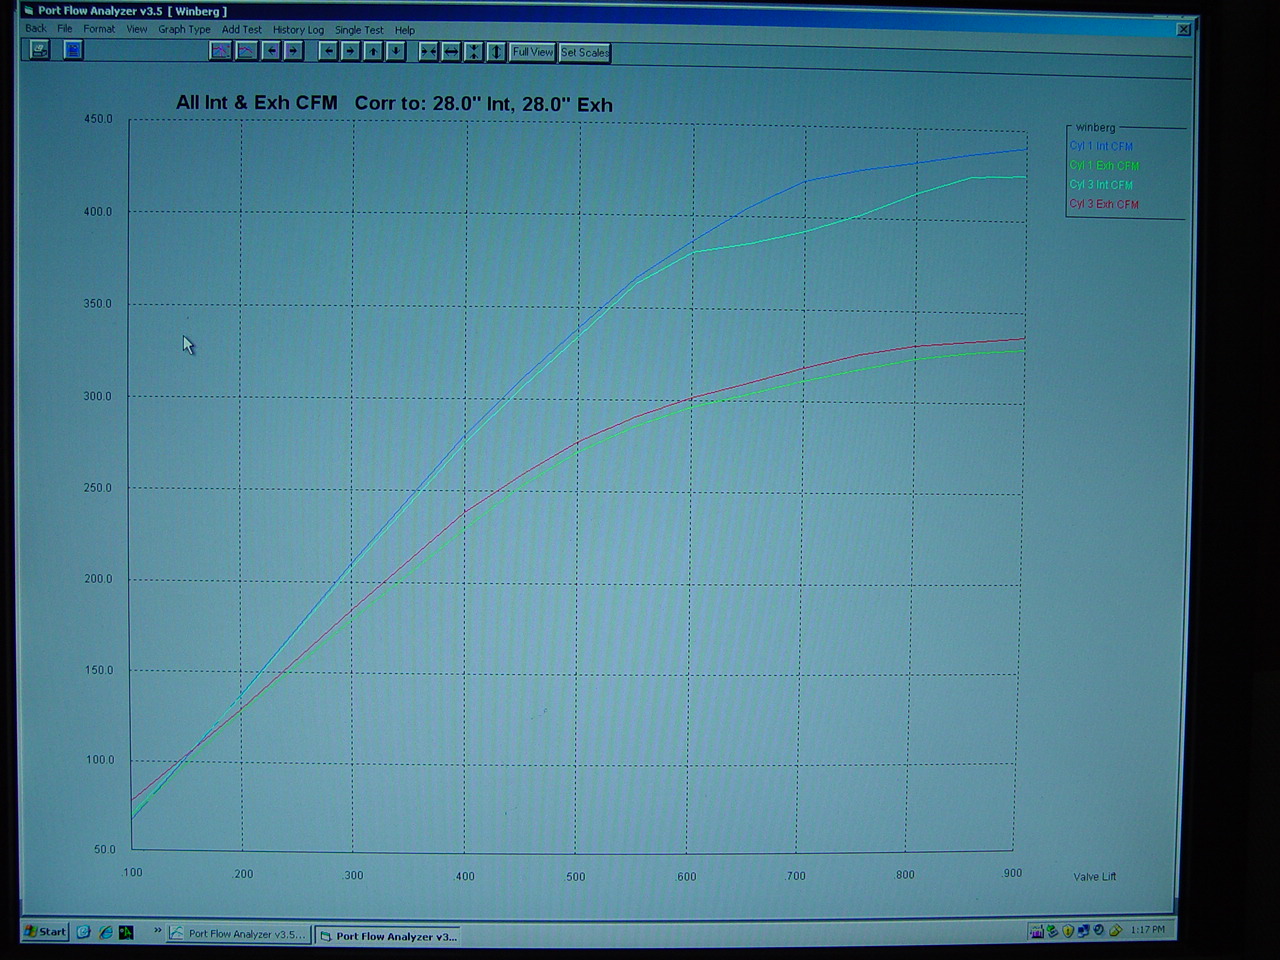Image resolution: width=1280 pixels, height=960 pixels.
Task: Click the first quick launch icon beside Start
Action: point(83,931)
